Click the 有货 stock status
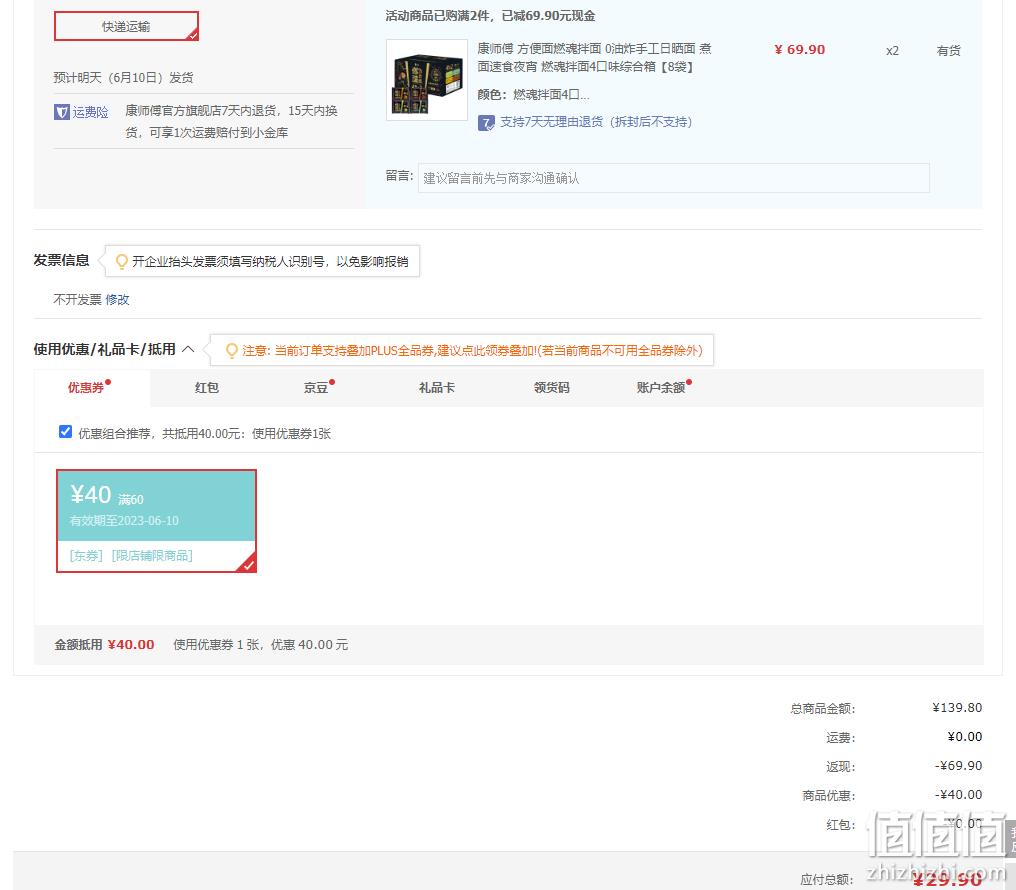Screen dimensions: 1016x890 (949, 51)
